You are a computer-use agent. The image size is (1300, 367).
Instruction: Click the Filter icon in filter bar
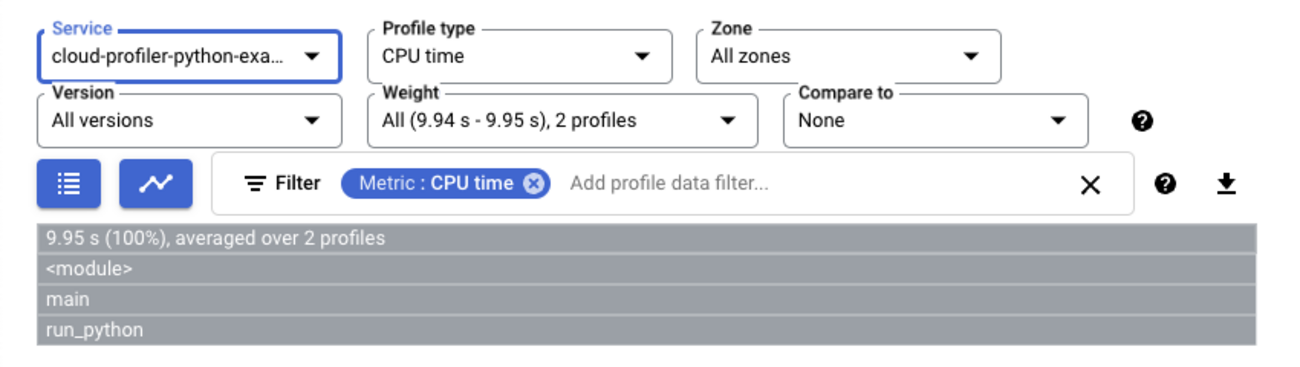[x=256, y=184]
